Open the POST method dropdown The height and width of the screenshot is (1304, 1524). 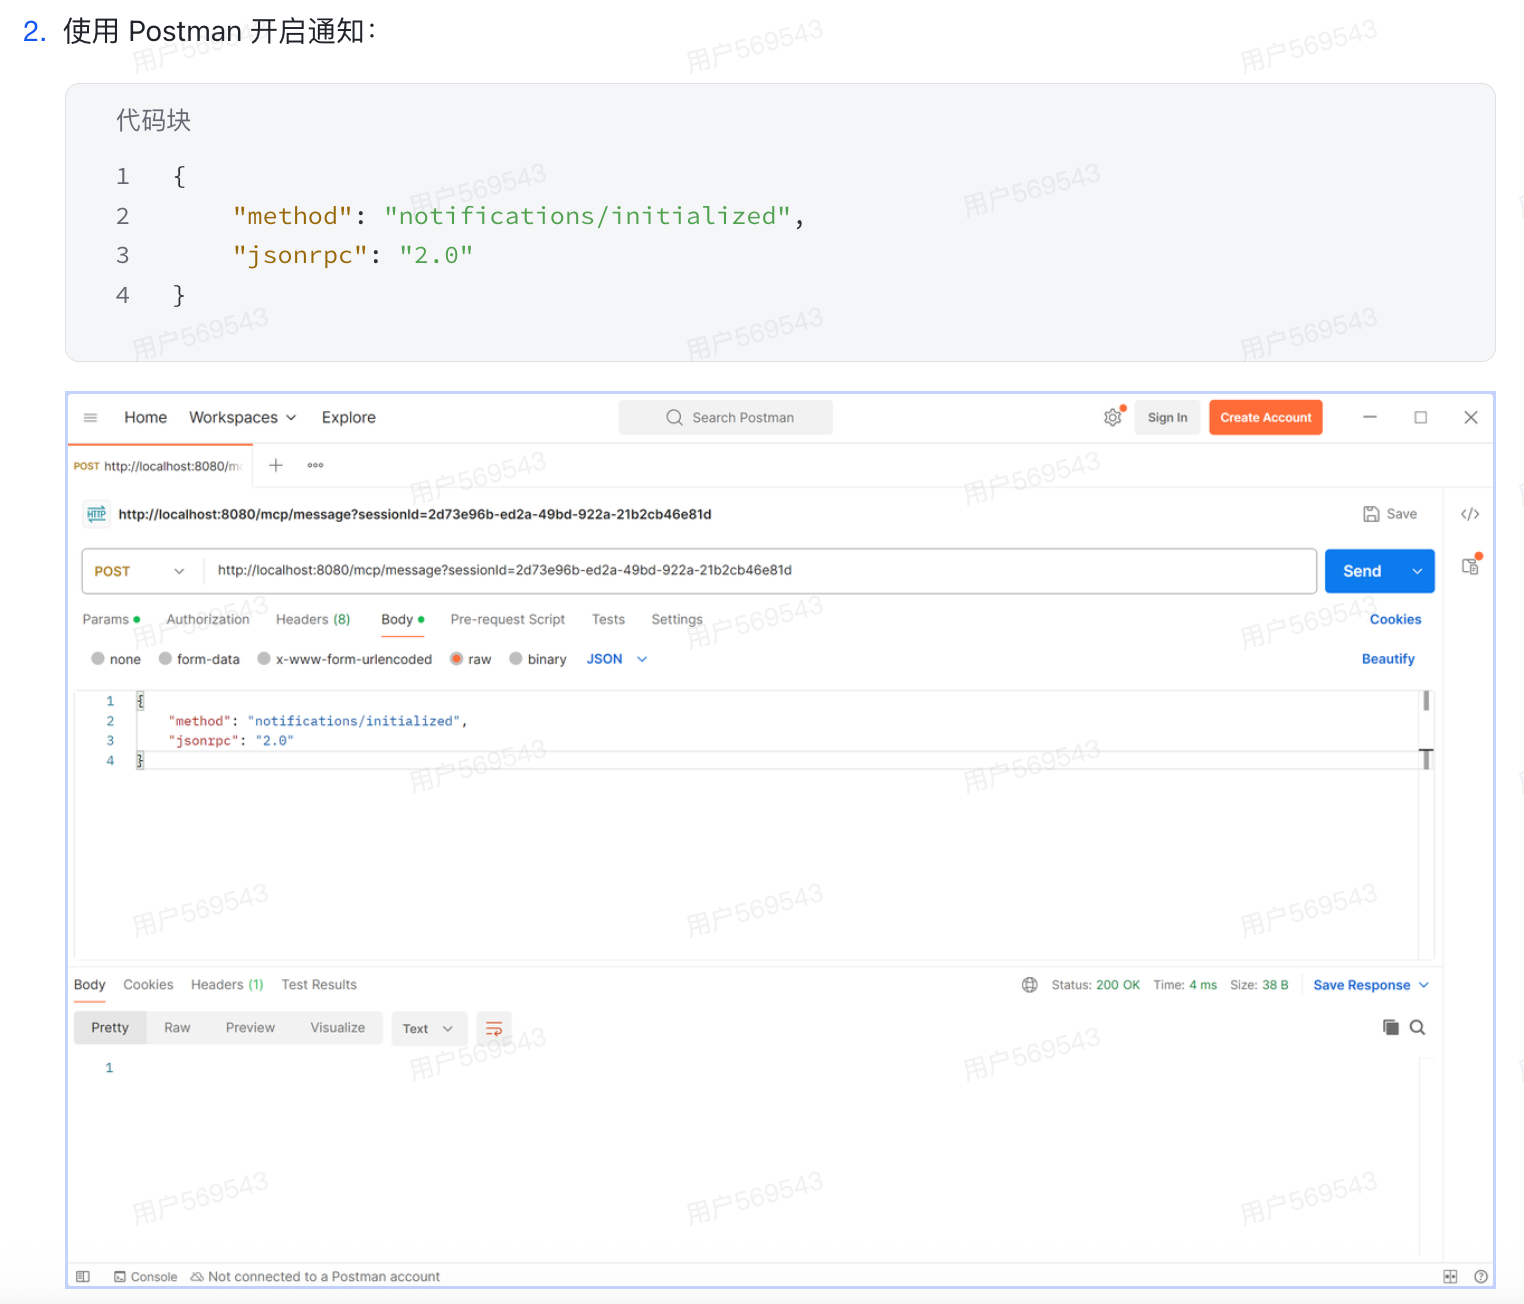coord(141,571)
